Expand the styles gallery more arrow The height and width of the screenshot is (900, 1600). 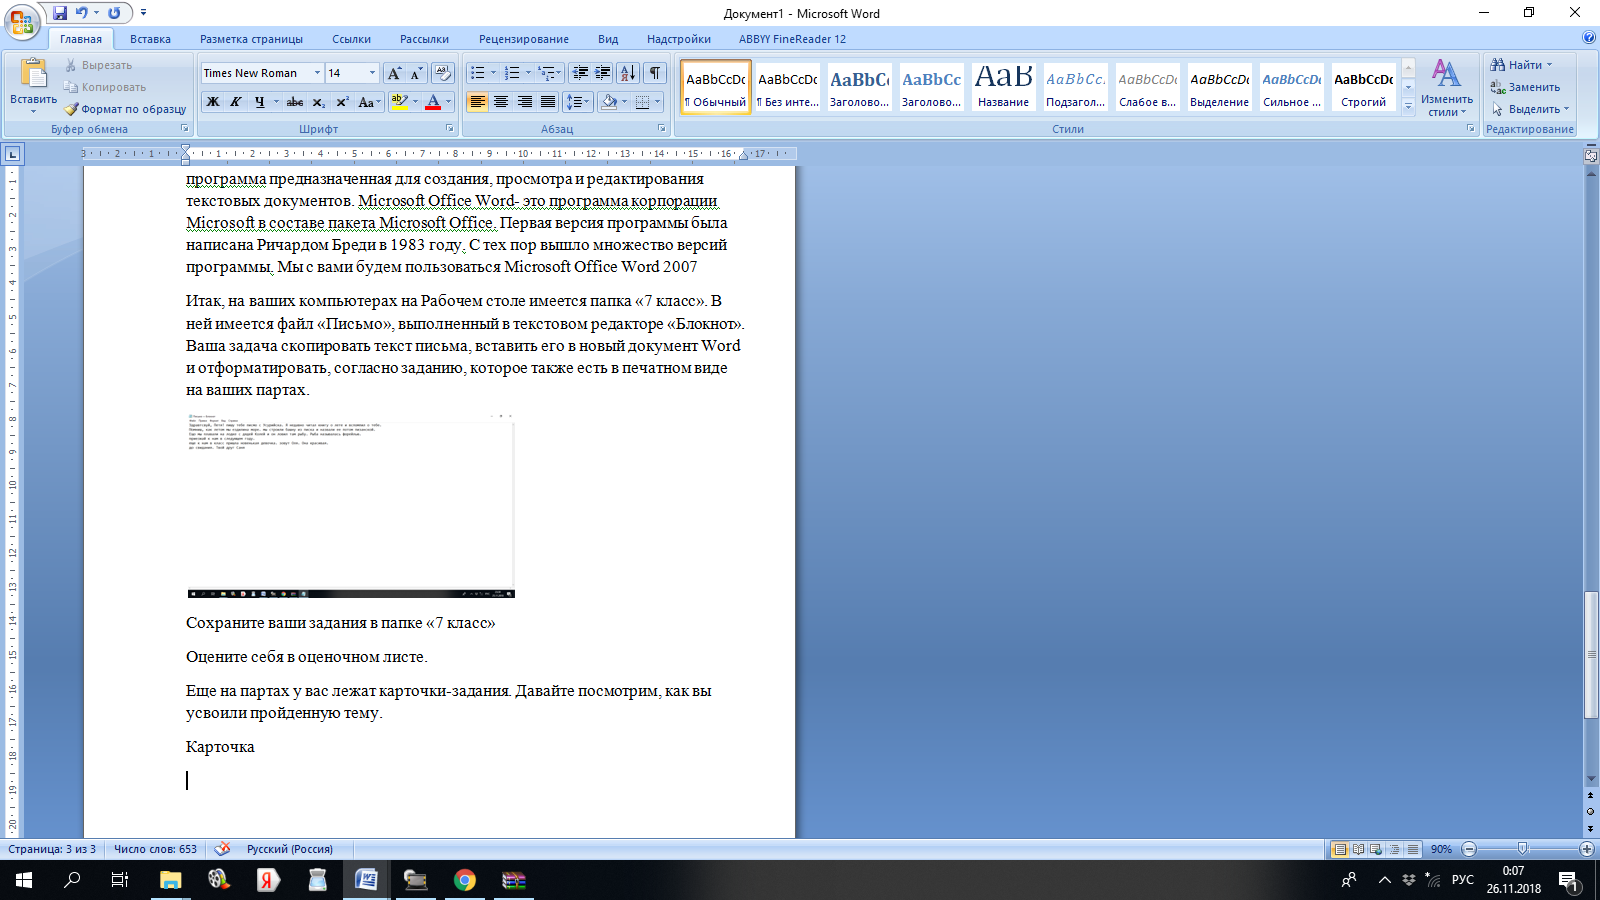pyautogui.click(x=1408, y=108)
